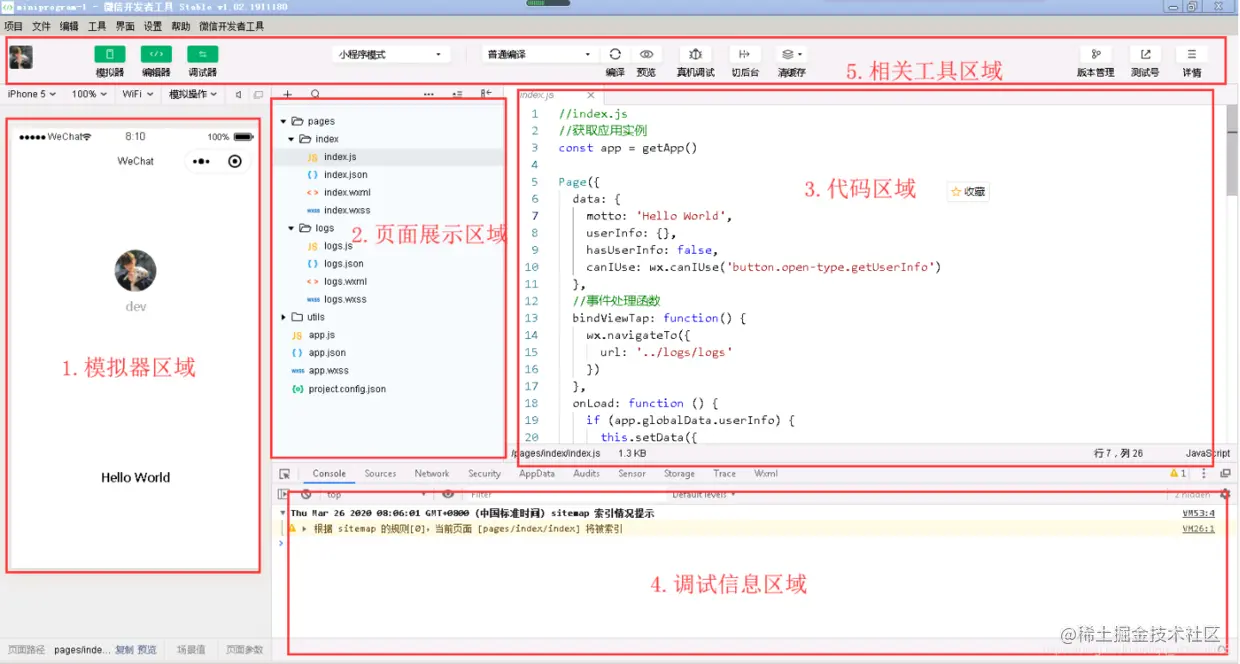Image resolution: width=1240 pixels, height=664 pixels.
Task: Collapse the pages folder
Action: point(283,121)
